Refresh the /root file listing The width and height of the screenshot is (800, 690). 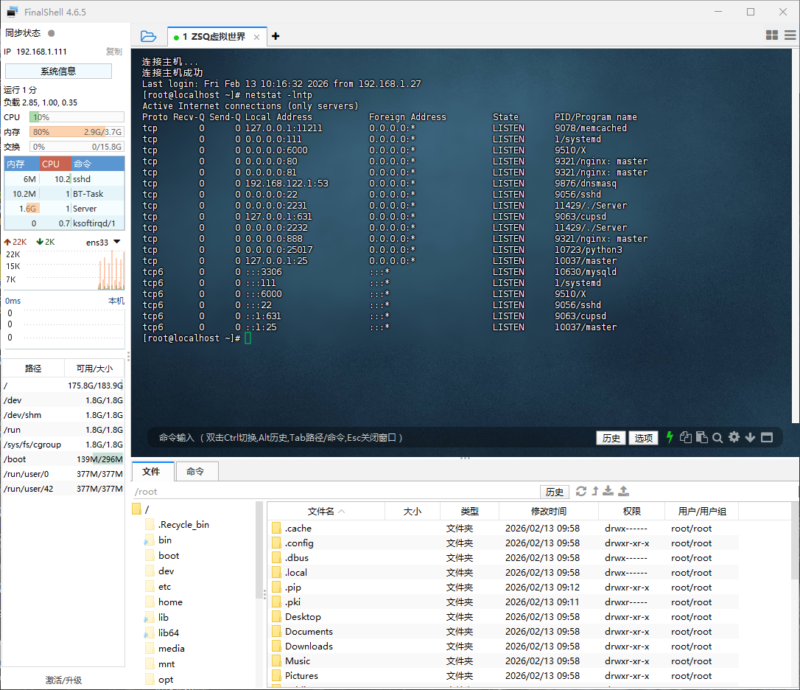[x=580, y=491]
